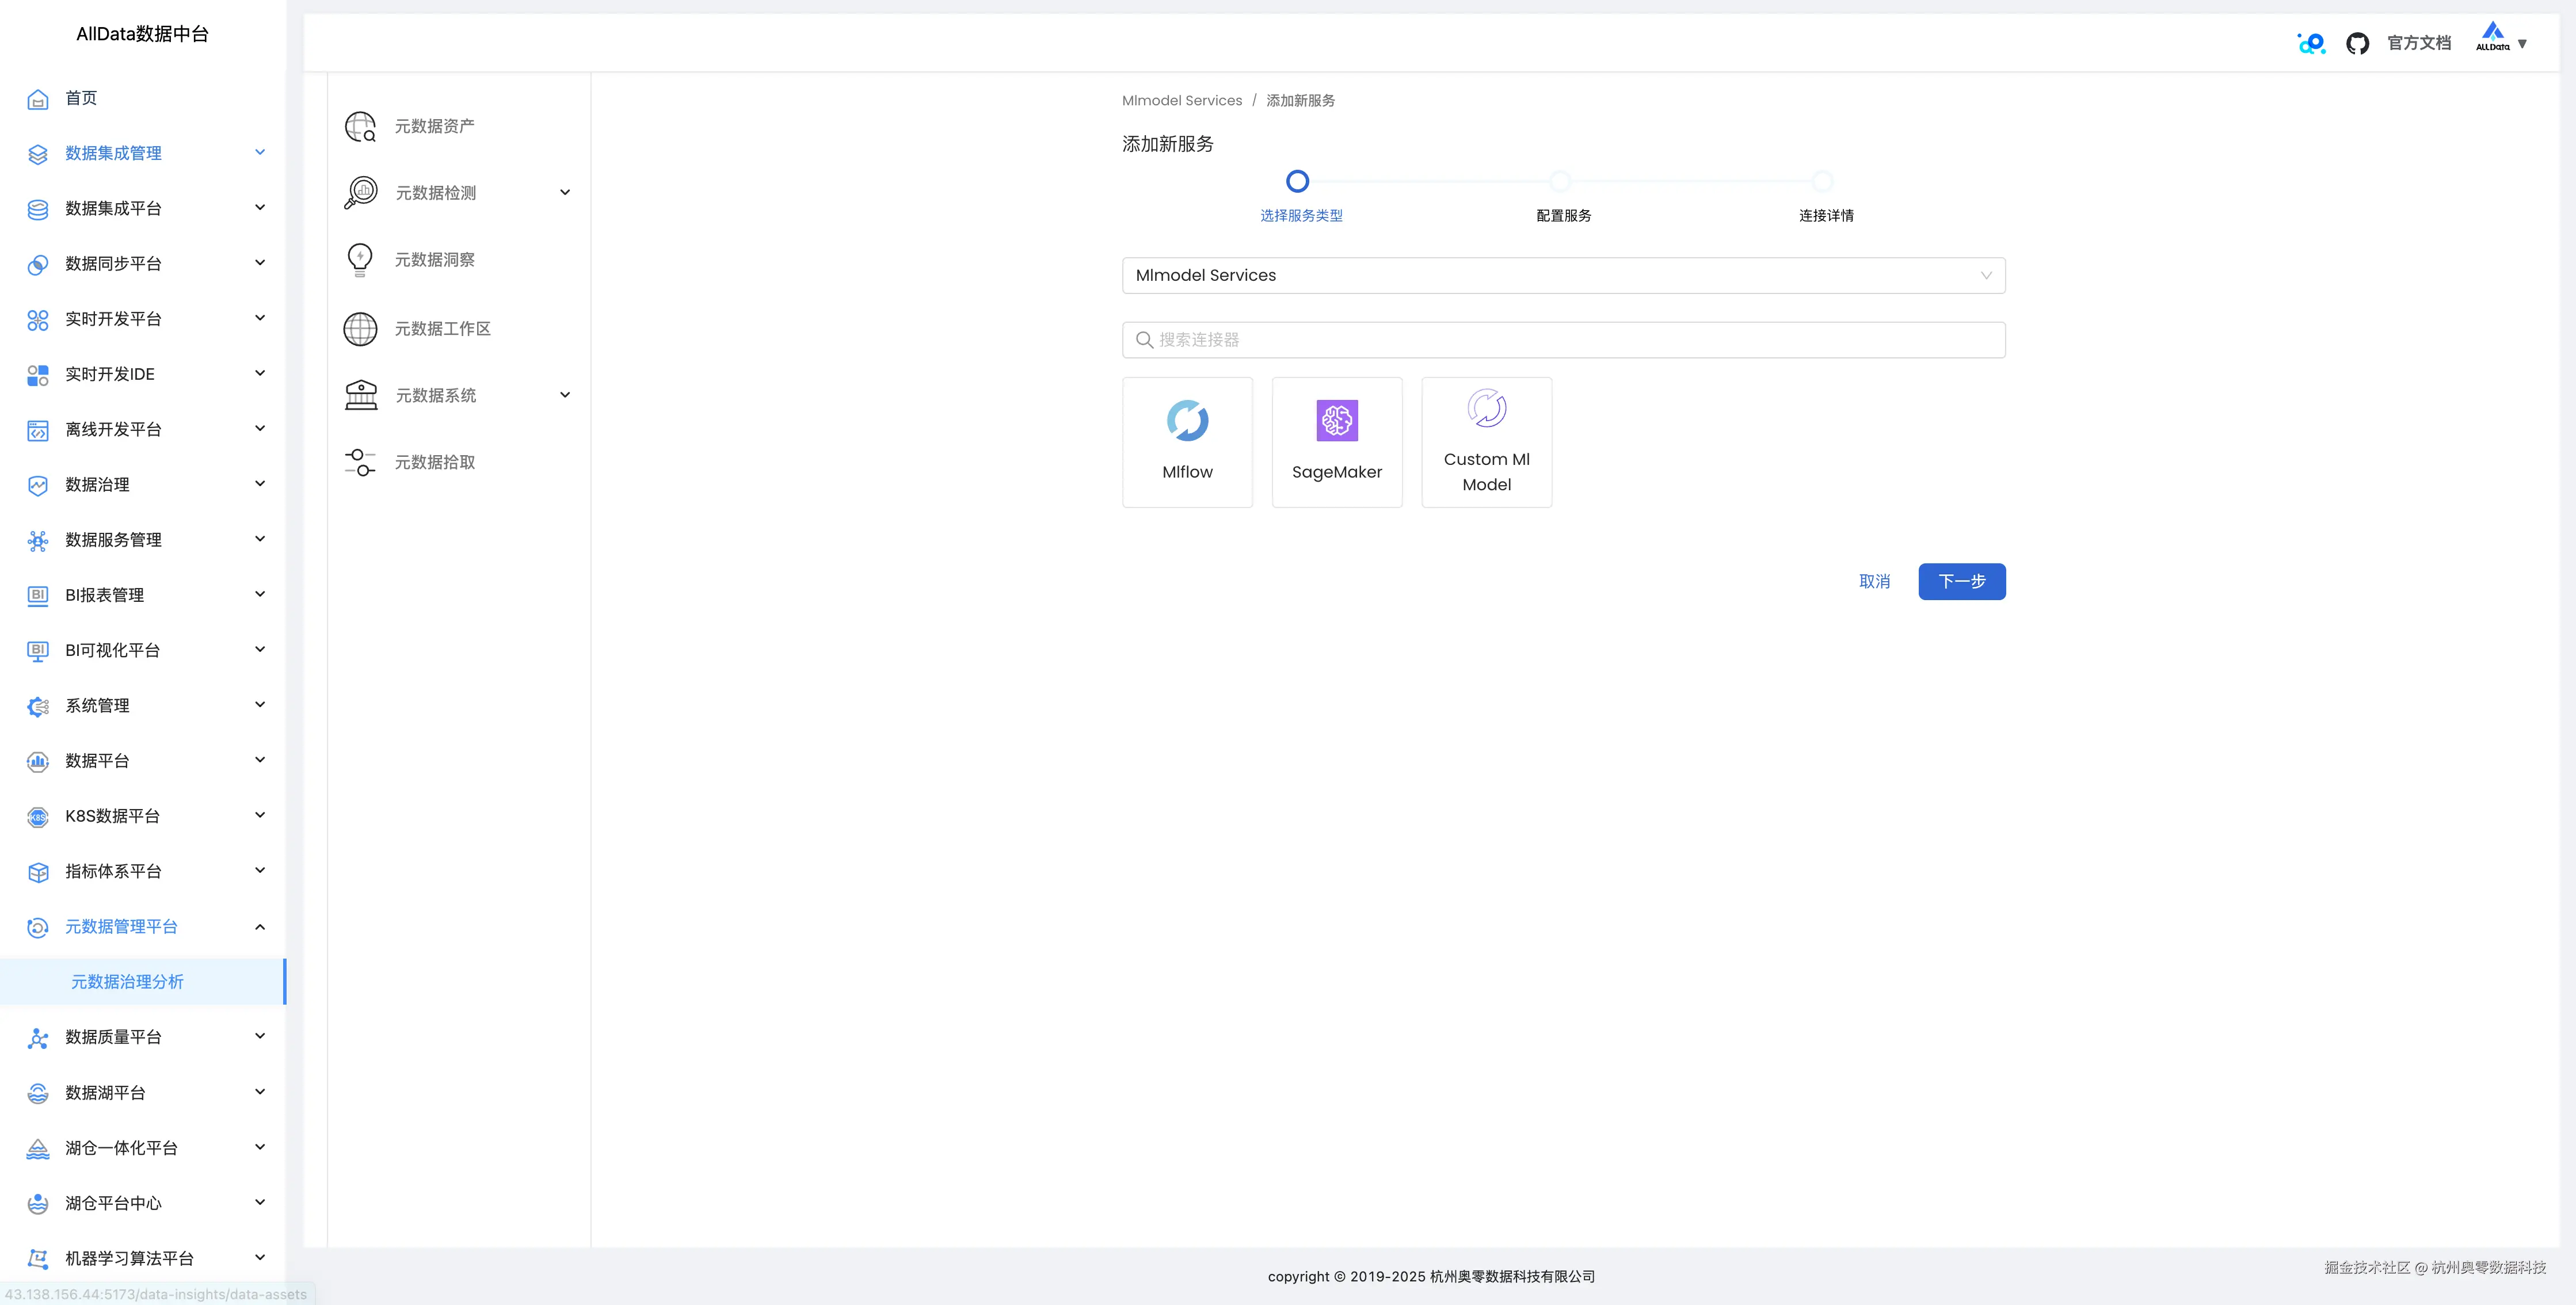Screen dimensions: 2576x1305
Task: Collapse the 元数据管理平台 menu
Action: coord(260,927)
